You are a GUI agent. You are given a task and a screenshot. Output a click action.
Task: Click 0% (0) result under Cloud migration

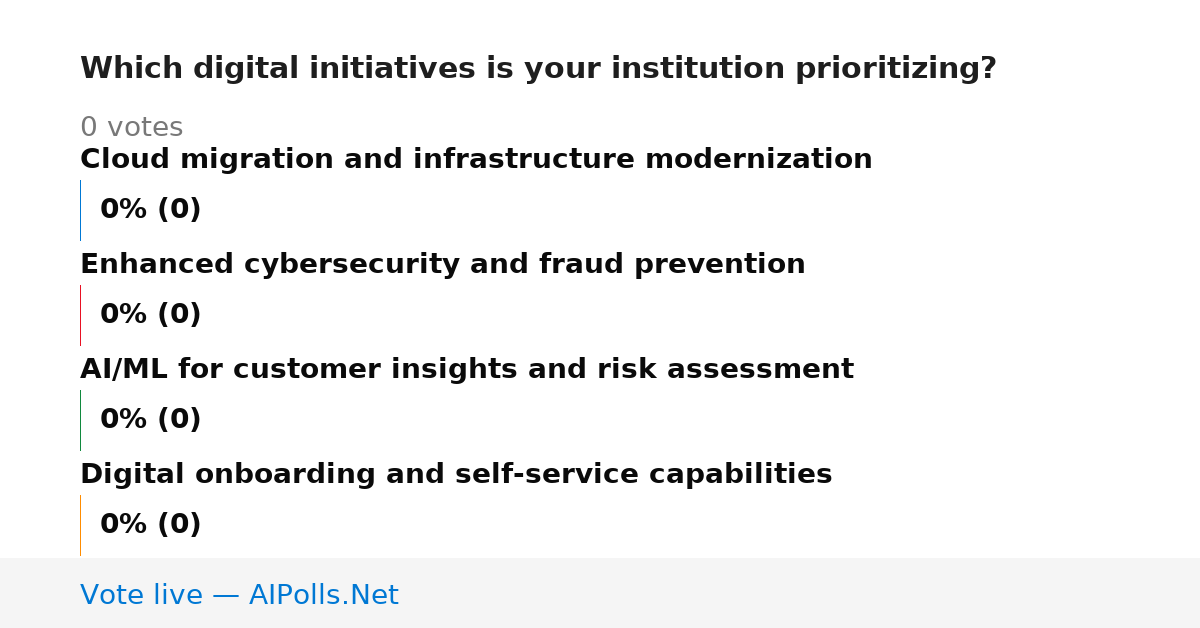click(x=150, y=210)
